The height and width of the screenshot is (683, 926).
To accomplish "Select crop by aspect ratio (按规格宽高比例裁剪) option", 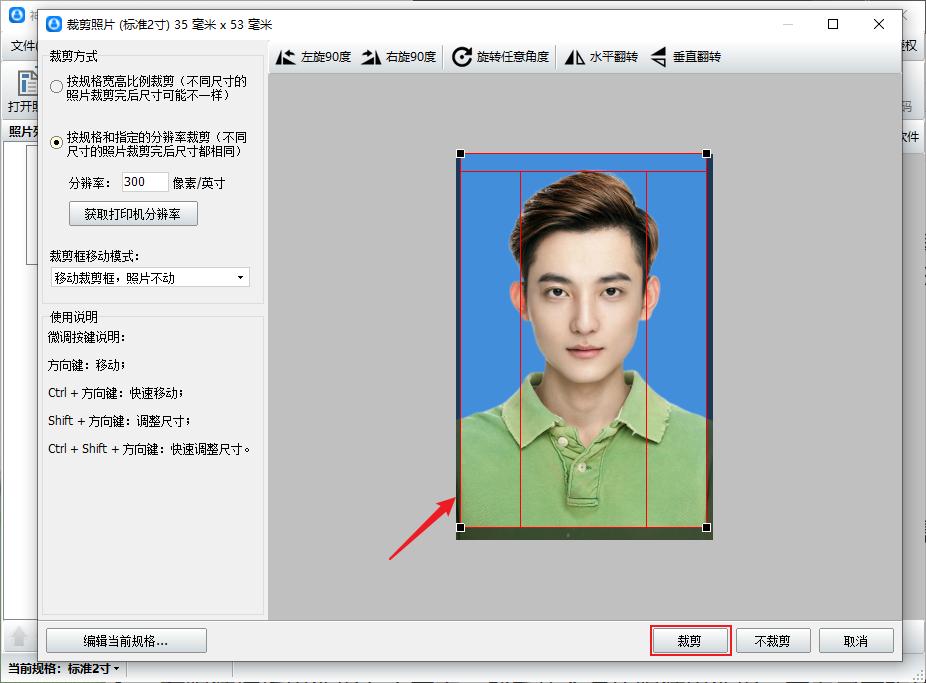I will click(x=57, y=87).
